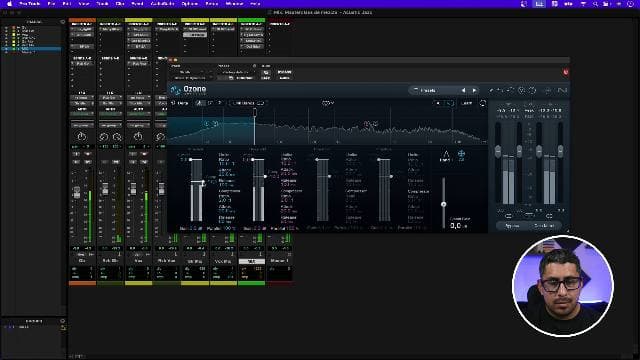
Task: Select the blue crosshair All-bands icon
Action: pos(461,155)
